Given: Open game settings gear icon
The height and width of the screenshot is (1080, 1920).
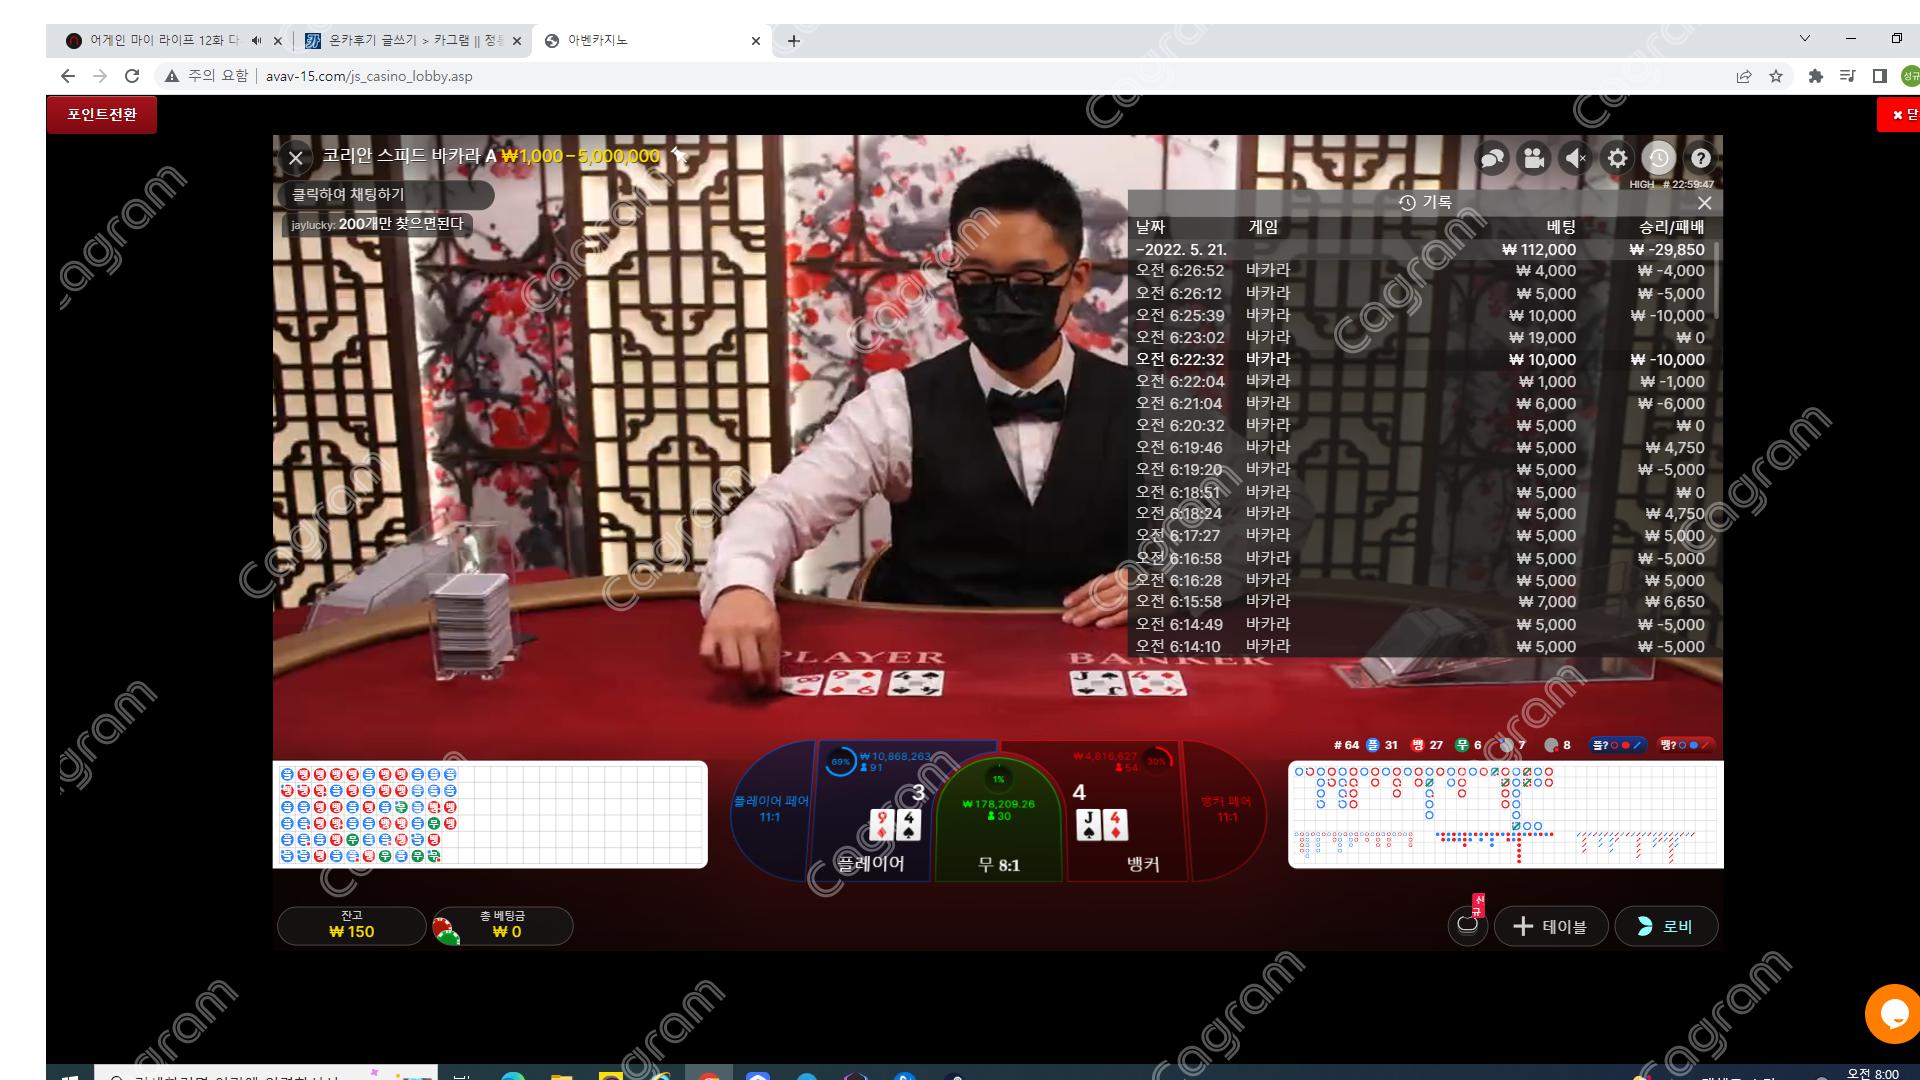Looking at the screenshot, I should pos(1617,159).
